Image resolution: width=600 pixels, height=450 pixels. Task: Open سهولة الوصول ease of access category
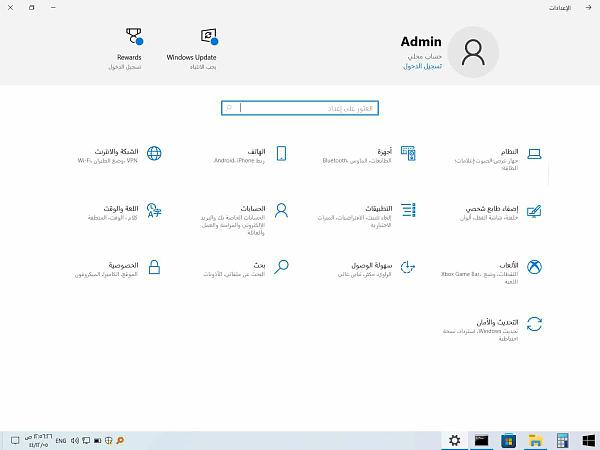[377, 269]
